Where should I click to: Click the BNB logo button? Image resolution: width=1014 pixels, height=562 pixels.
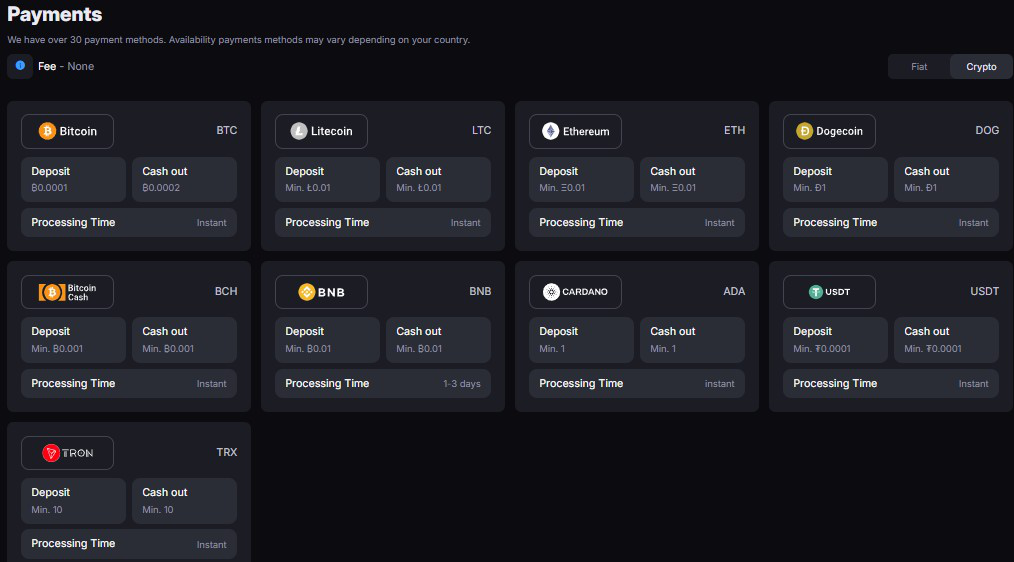click(321, 292)
